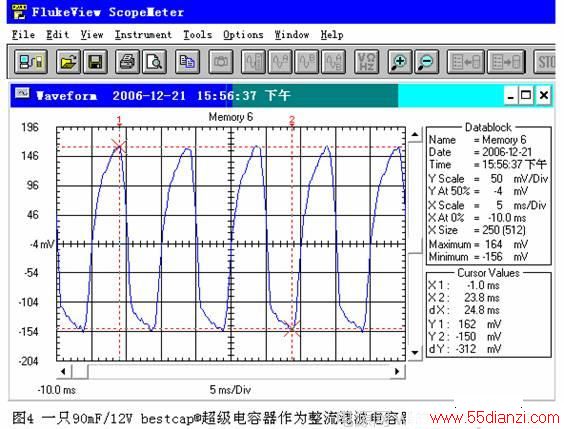
Task: Click the cursor 2 crosshair on waveform trough
Action: tap(292, 329)
